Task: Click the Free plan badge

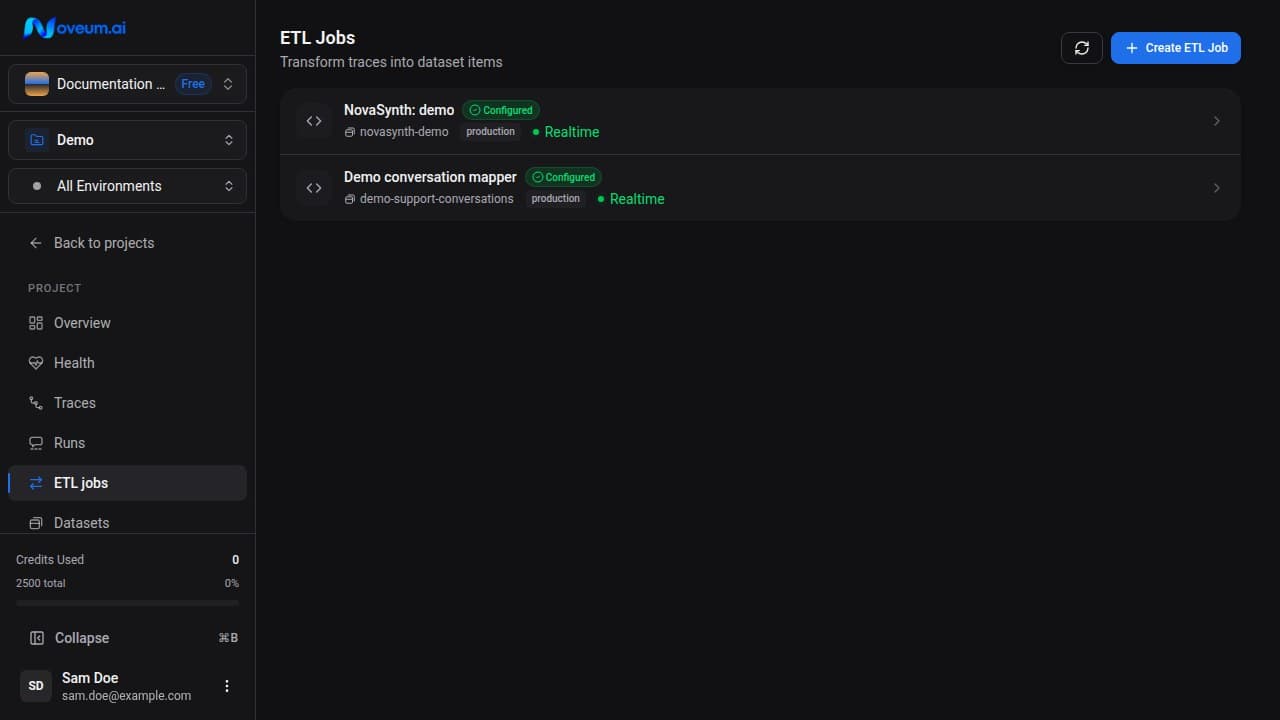Action: click(x=193, y=84)
